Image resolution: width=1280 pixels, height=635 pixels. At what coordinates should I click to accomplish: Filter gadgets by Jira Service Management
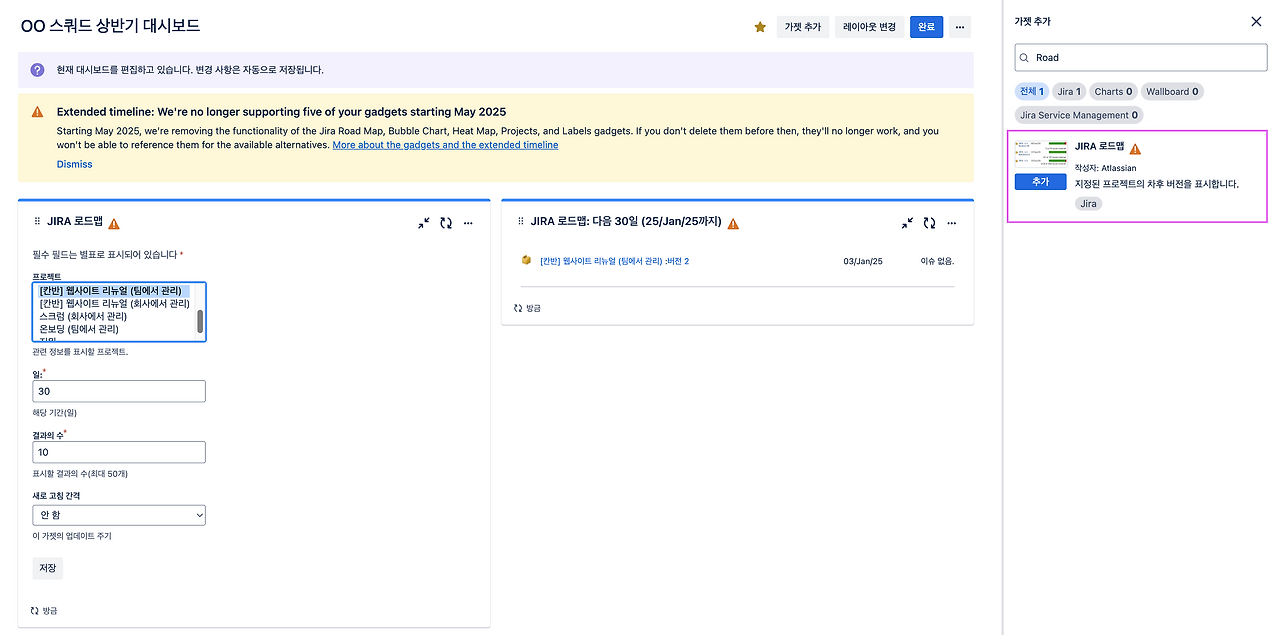click(x=1078, y=115)
